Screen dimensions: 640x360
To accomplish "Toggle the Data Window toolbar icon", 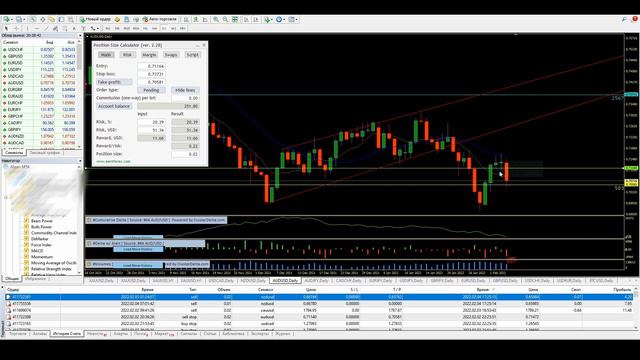I will 42,19.
